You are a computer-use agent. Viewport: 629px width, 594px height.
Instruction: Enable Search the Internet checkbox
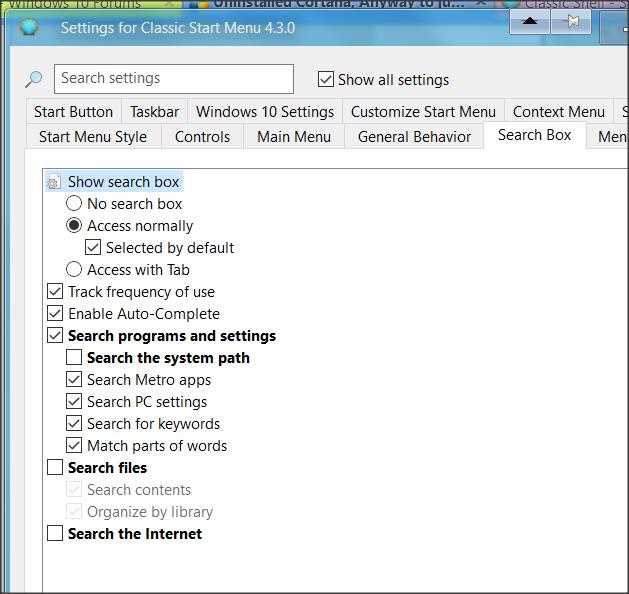(x=55, y=533)
